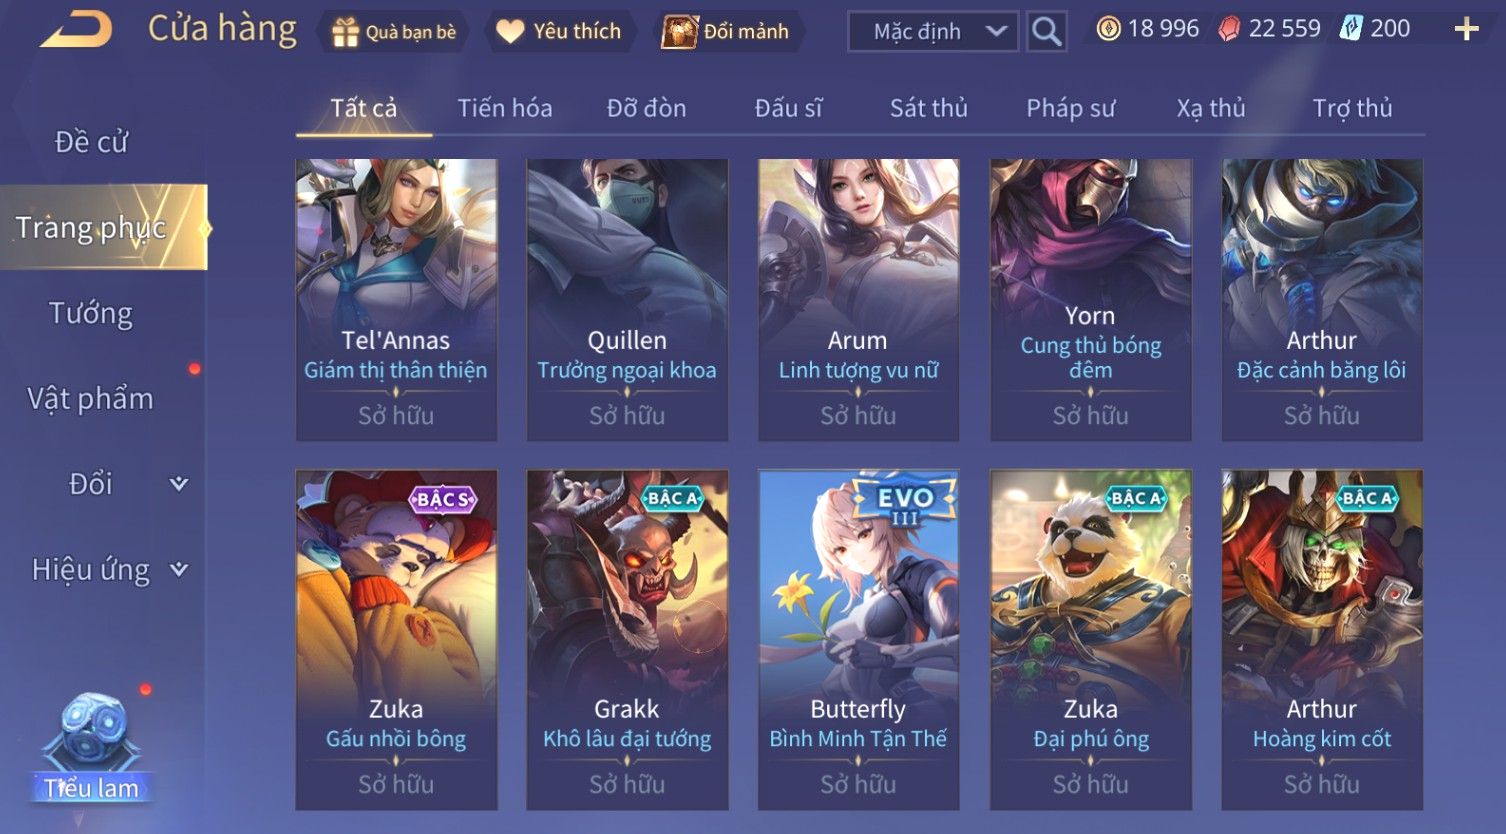Screen dimensions: 1506x834
Task: Switch to the Pháp sư tab
Action: point(1070,108)
